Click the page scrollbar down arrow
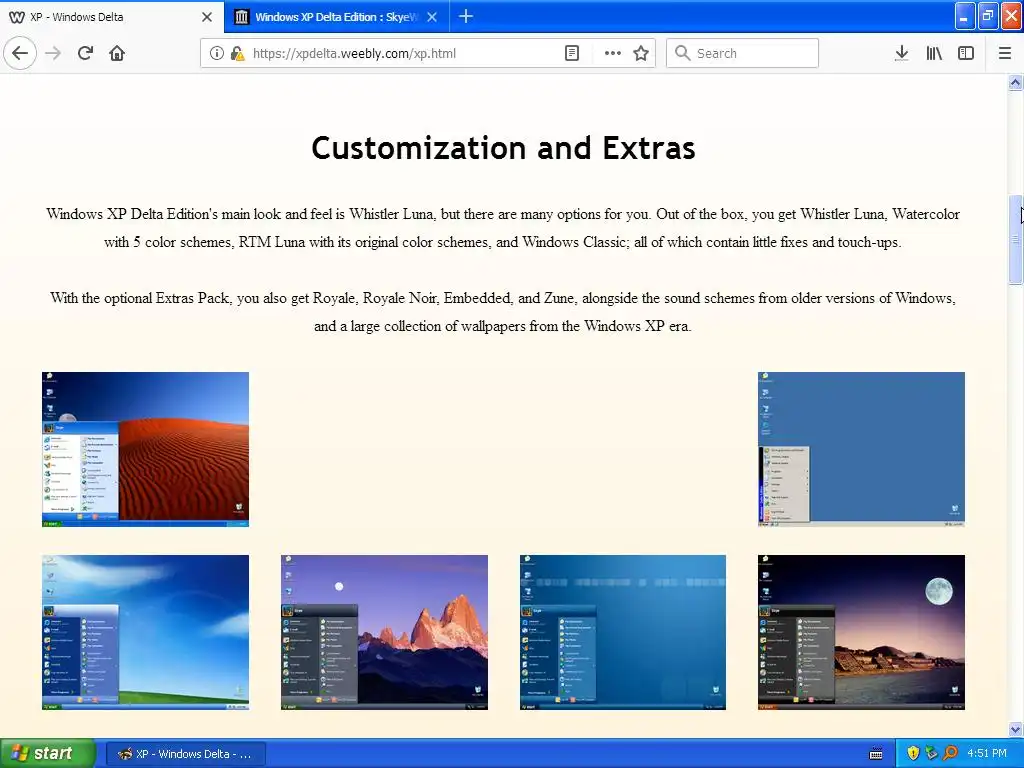 pyautogui.click(x=1015, y=729)
